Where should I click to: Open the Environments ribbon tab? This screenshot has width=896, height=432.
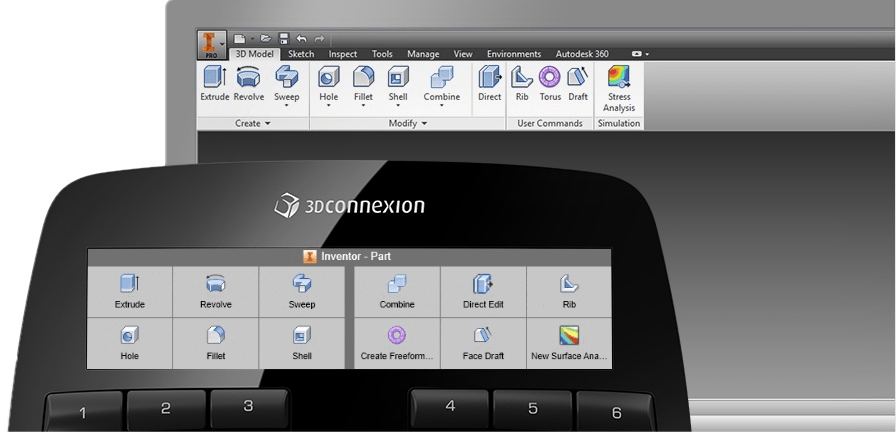tap(514, 54)
